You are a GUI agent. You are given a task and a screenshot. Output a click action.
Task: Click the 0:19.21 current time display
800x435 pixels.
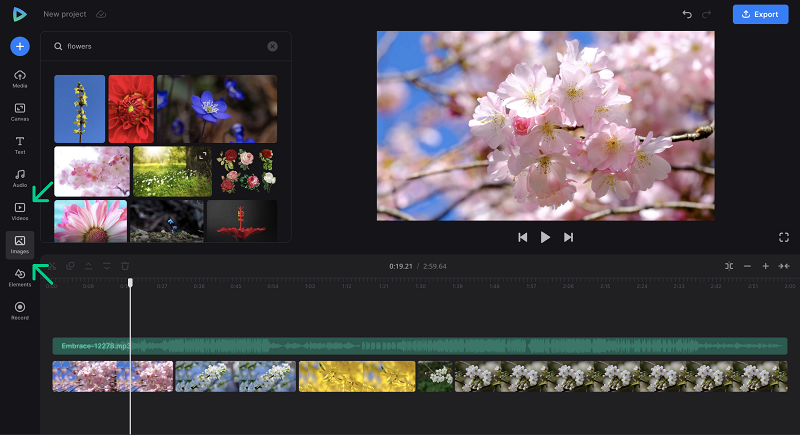pos(401,266)
